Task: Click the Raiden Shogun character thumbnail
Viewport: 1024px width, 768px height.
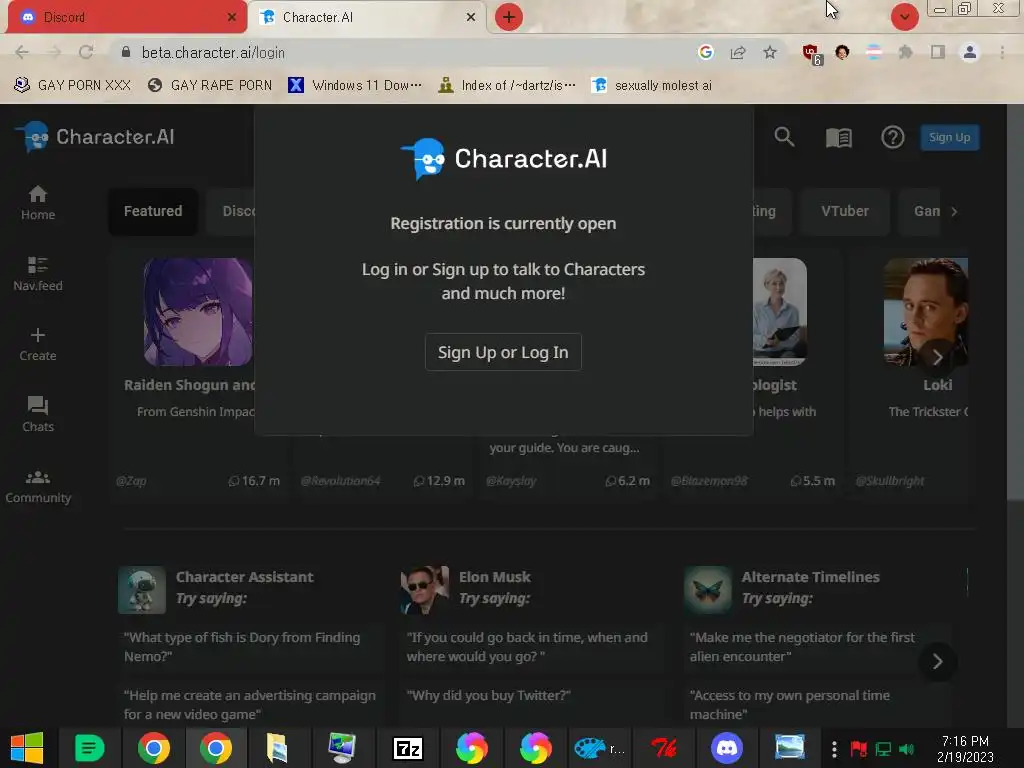Action: (x=199, y=312)
